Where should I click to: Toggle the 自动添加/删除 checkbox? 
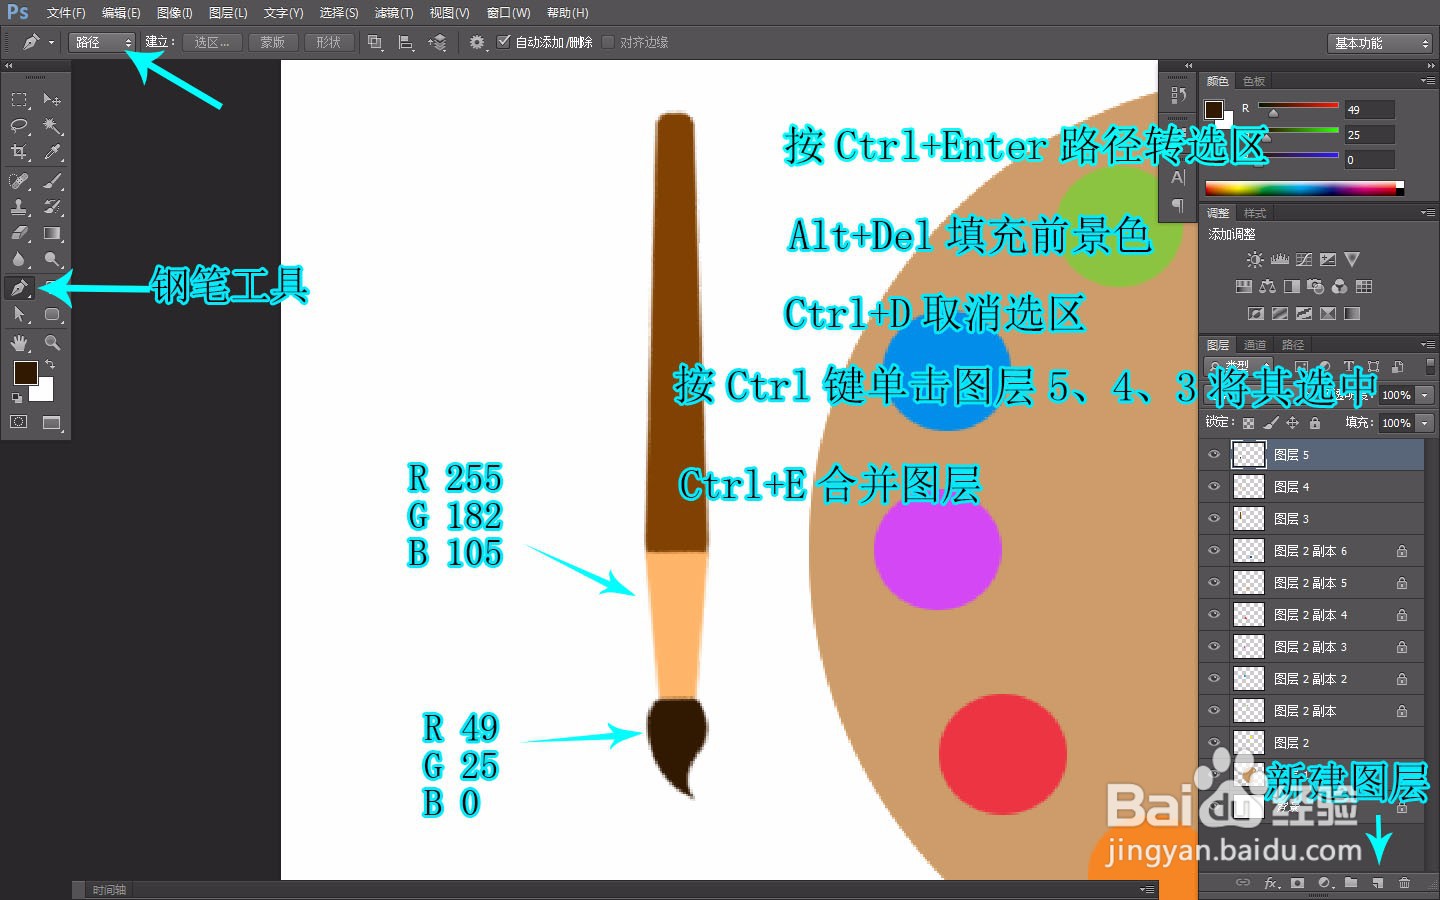click(504, 42)
